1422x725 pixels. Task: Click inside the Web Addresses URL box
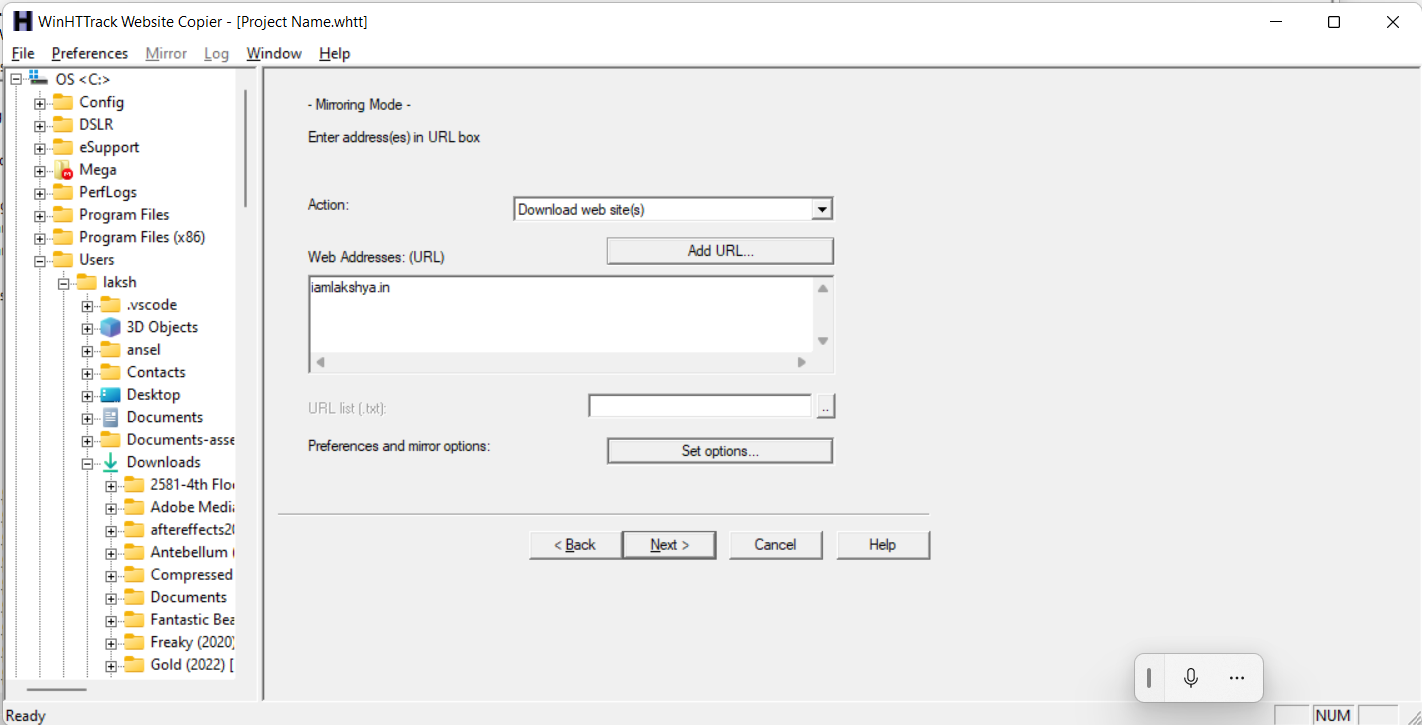(x=560, y=315)
